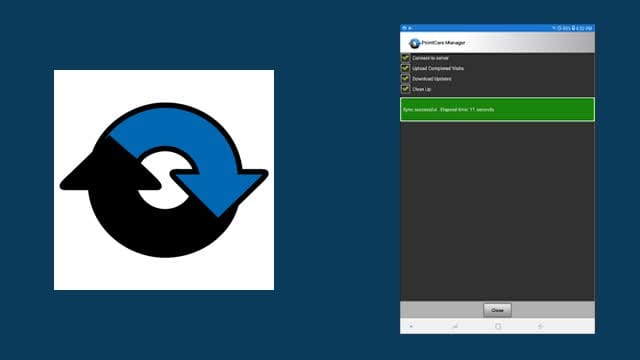Viewport: 640px width, 360px height.
Task: Tap the square home icon in navigation bar
Action: click(498, 326)
